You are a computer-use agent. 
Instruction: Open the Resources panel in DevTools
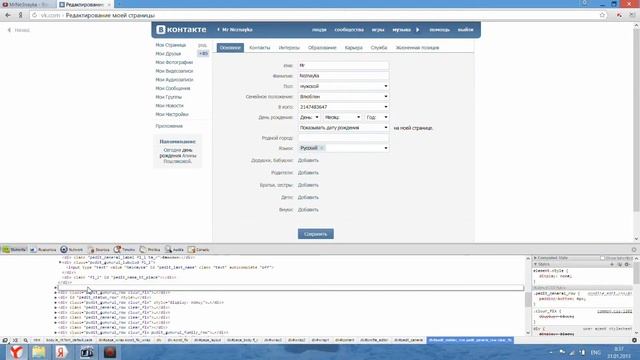pyautogui.click(x=43, y=249)
